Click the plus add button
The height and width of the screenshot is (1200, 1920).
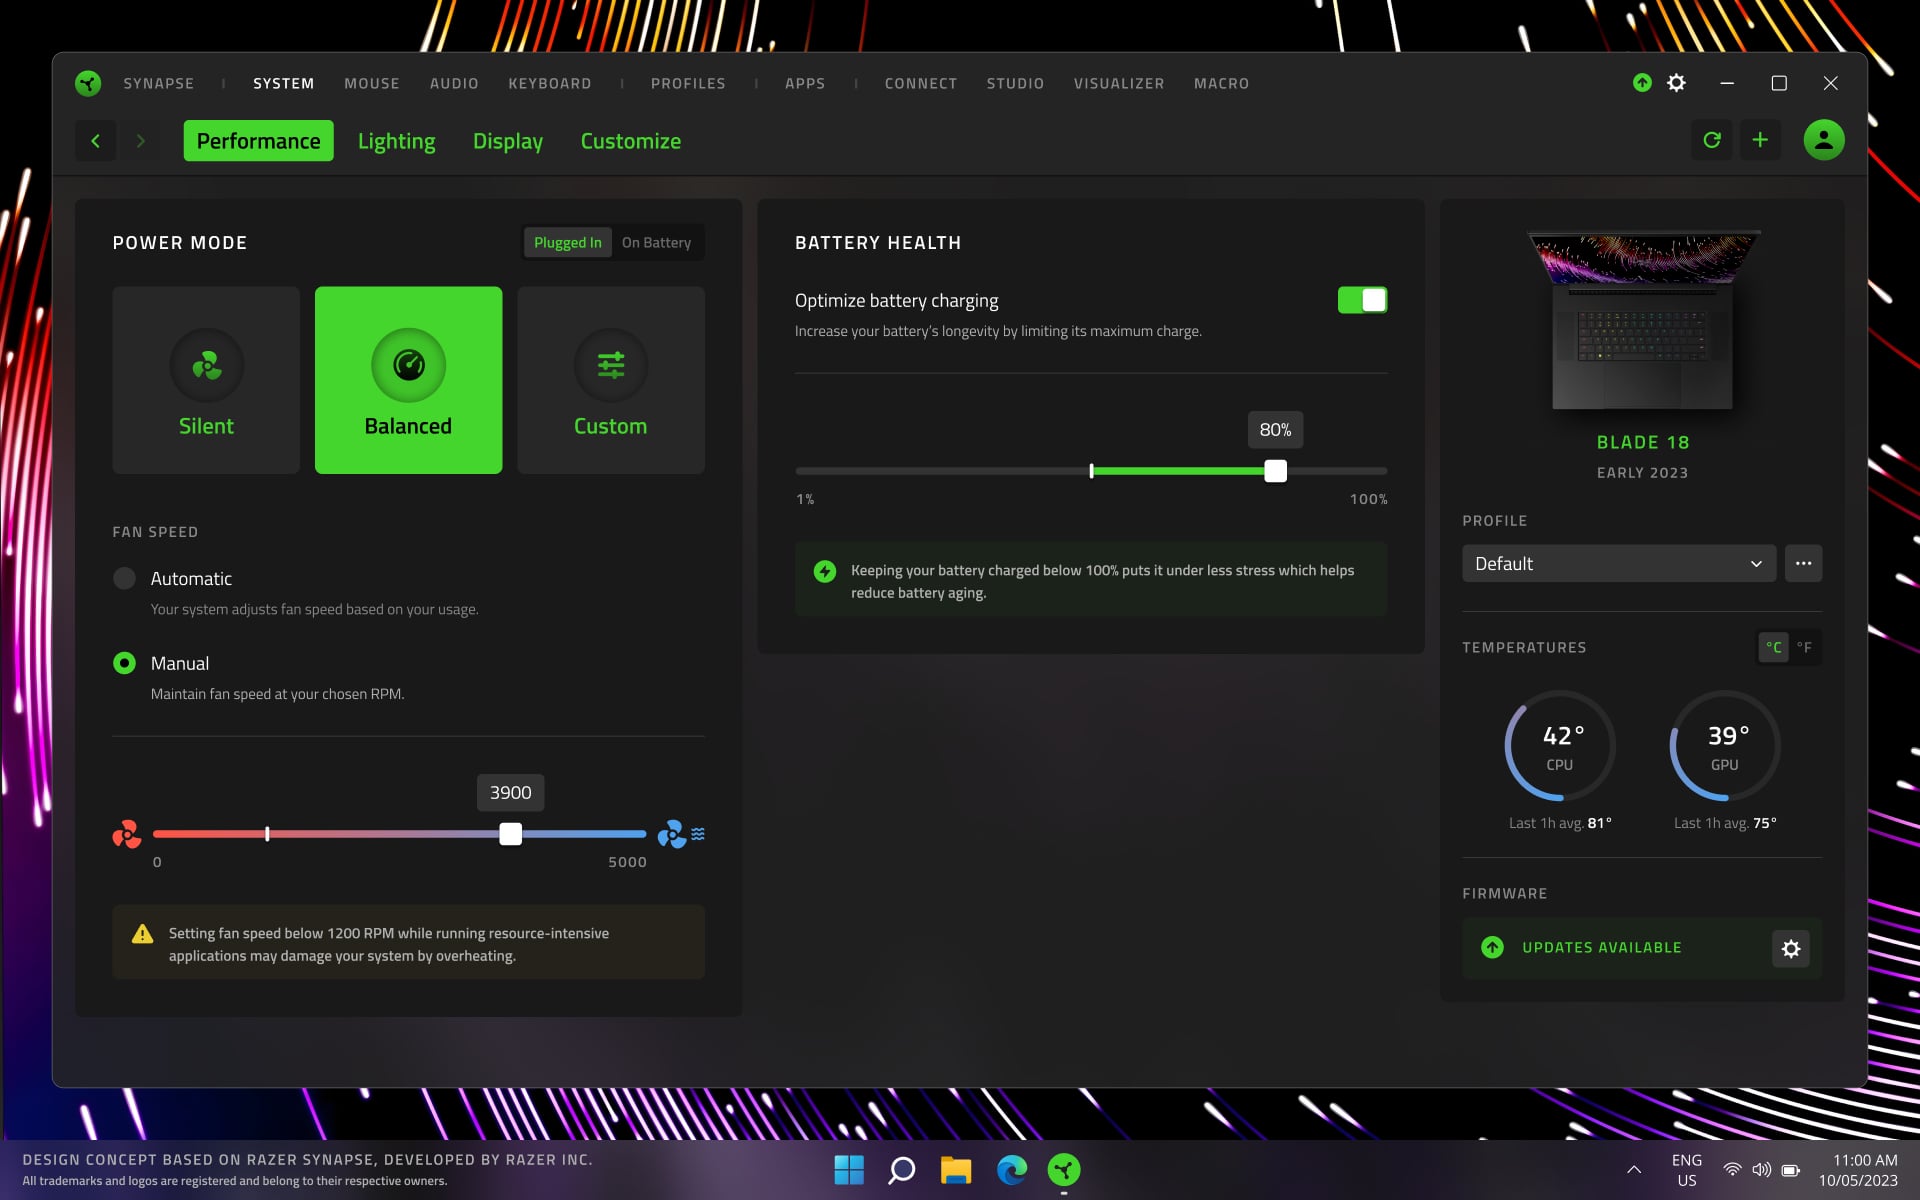1760,140
